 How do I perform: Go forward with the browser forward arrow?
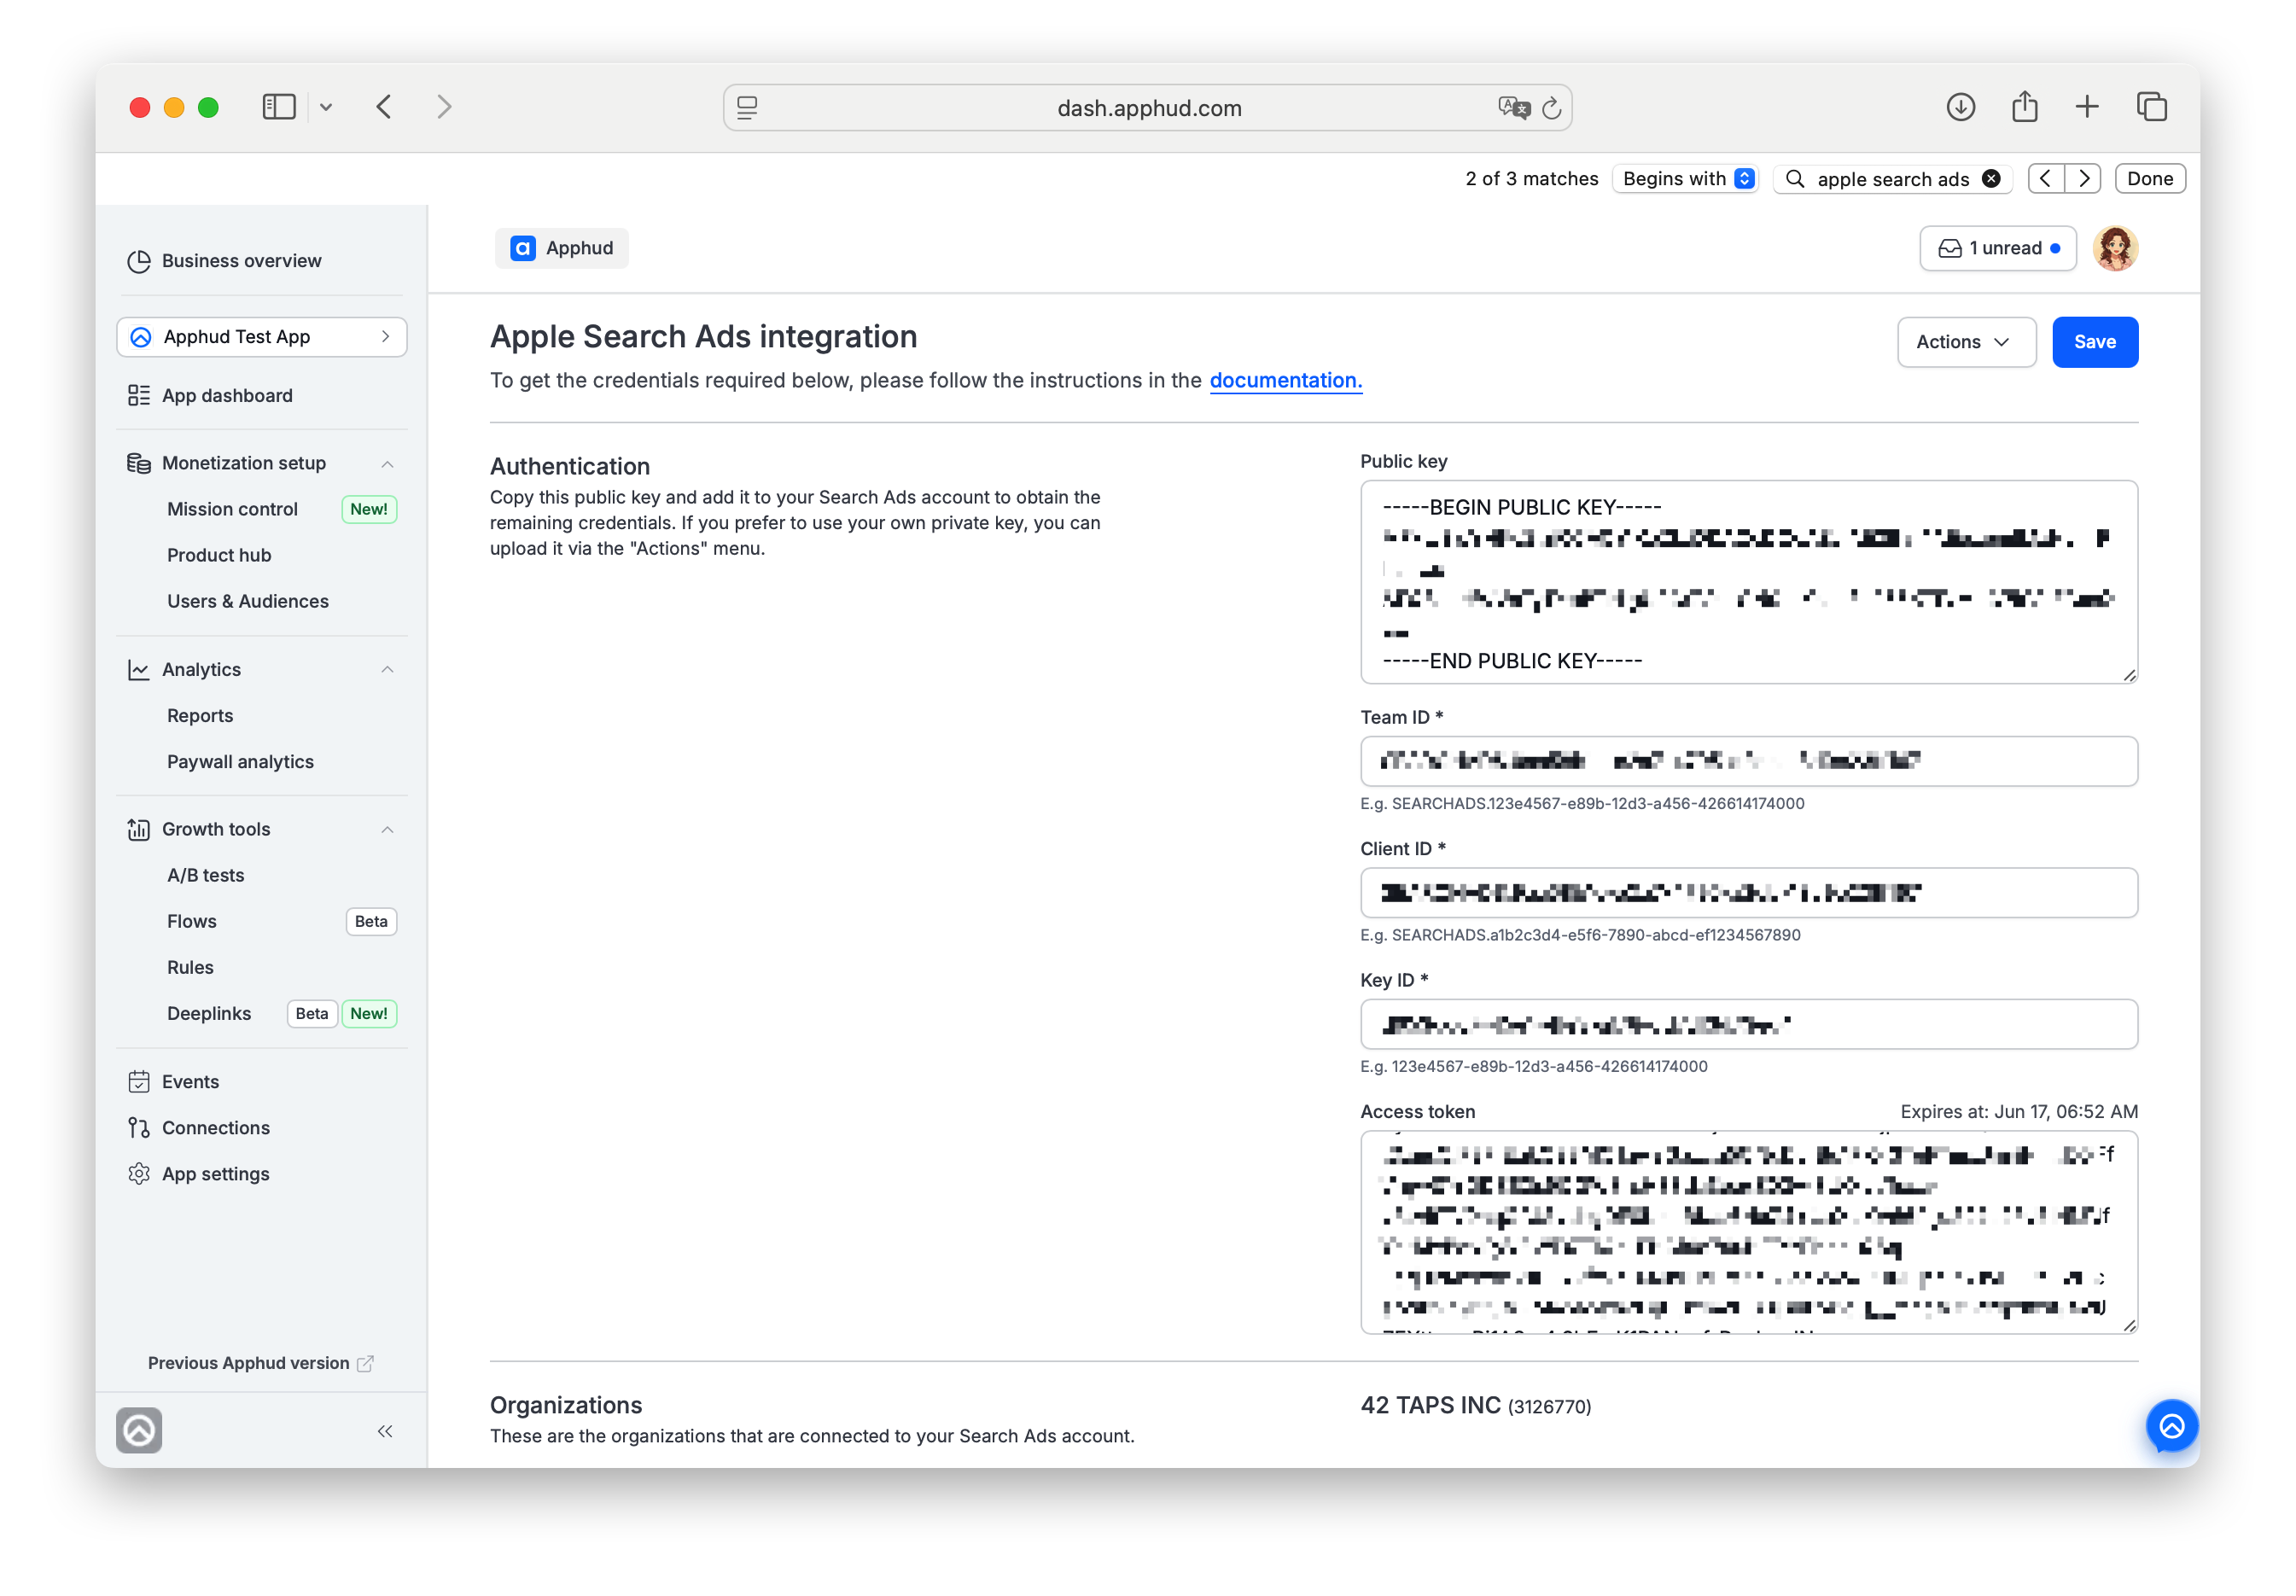point(444,107)
